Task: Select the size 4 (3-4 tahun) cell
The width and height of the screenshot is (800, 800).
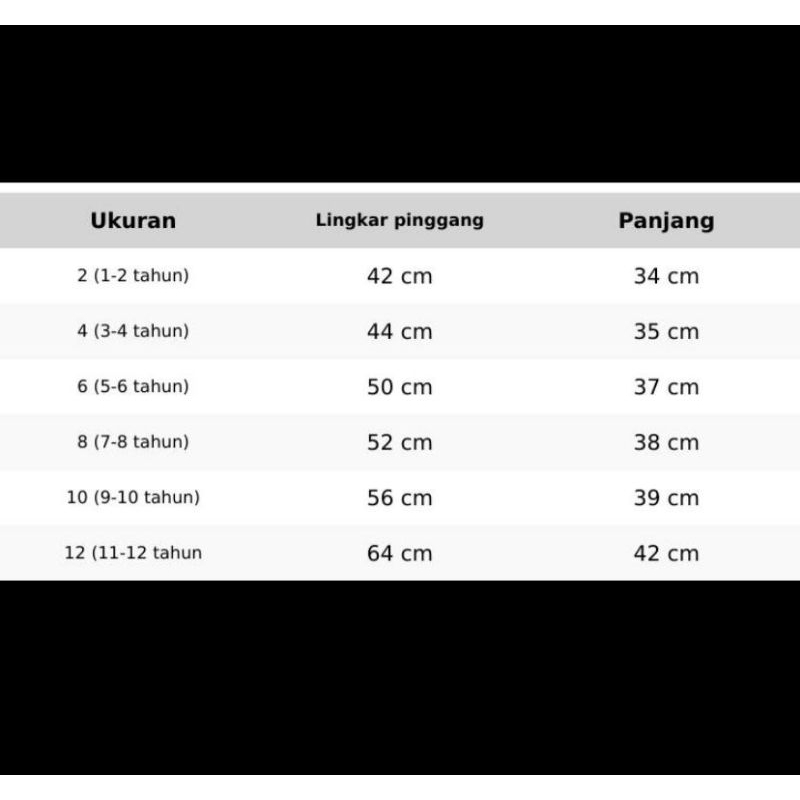Action: point(133,331)
